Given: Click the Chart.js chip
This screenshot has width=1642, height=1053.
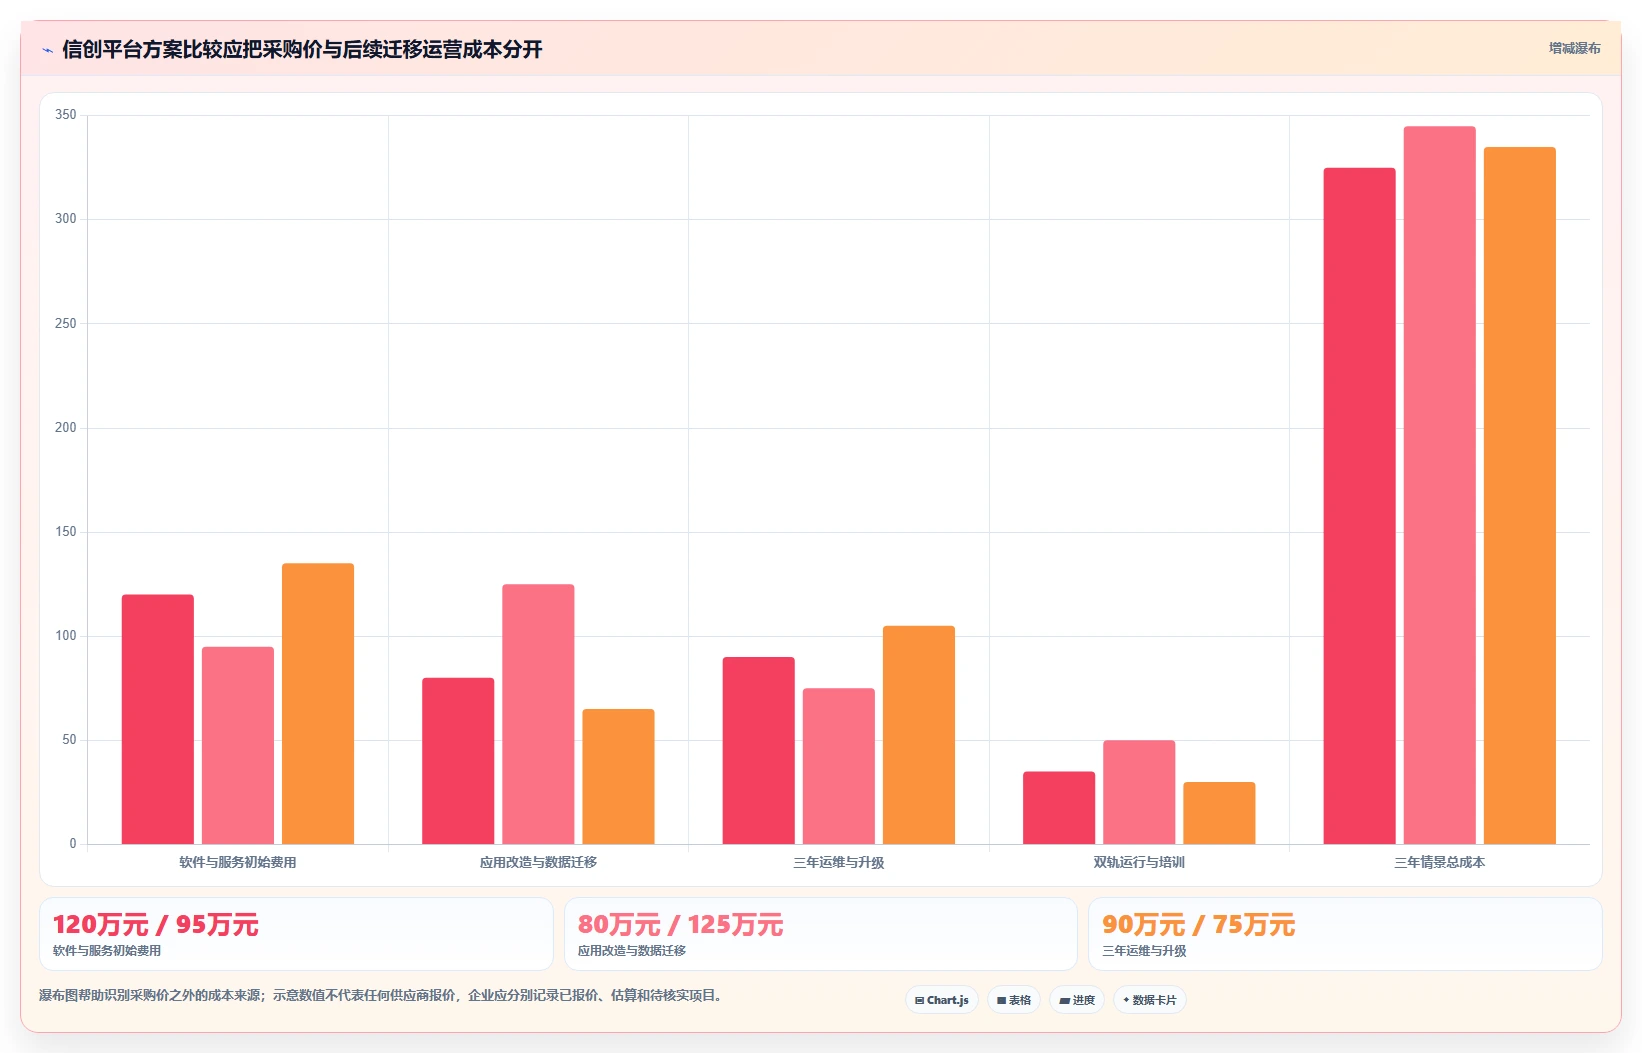Looking at the screenshot, I should (x=942, y=1000).
